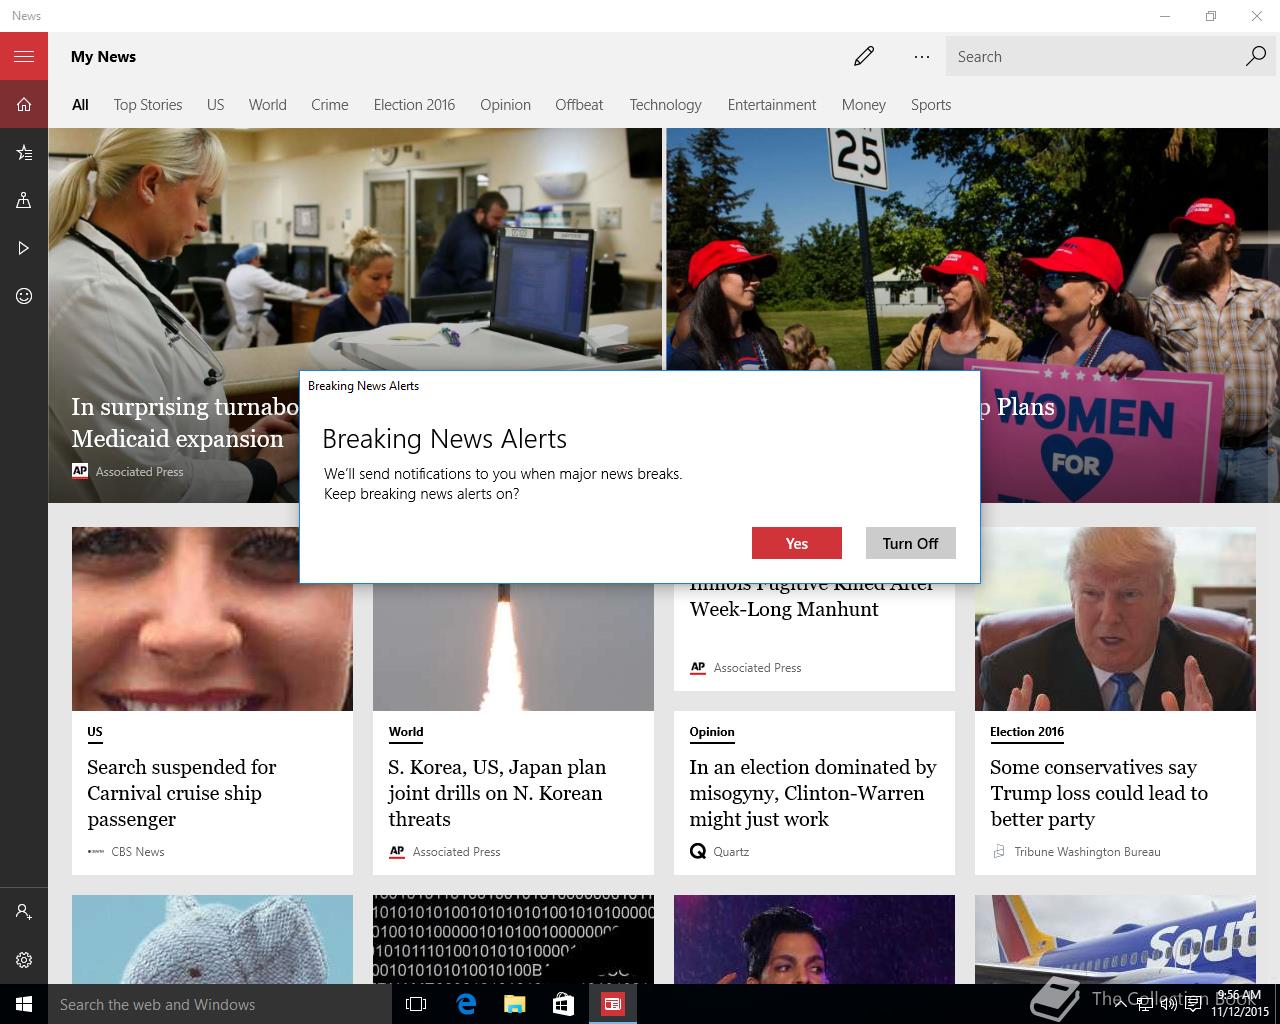The width and height of the screenshot is (1280, 1024).
Task: Switch to the Offbeat tab
Action: click(x=579, y=105)
